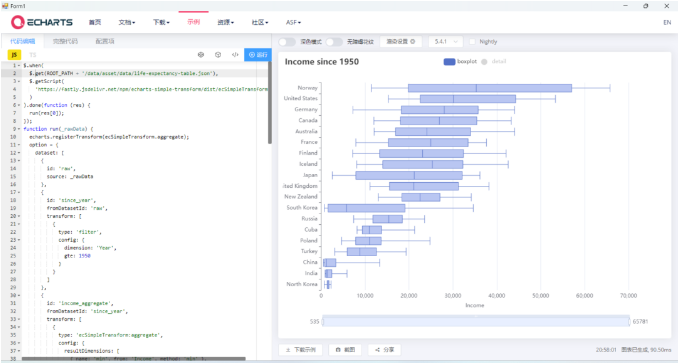Click the screenshot camera button
The width and height of the screenshot is (679, 363).
pyautogui.click(x=345, y=350)
